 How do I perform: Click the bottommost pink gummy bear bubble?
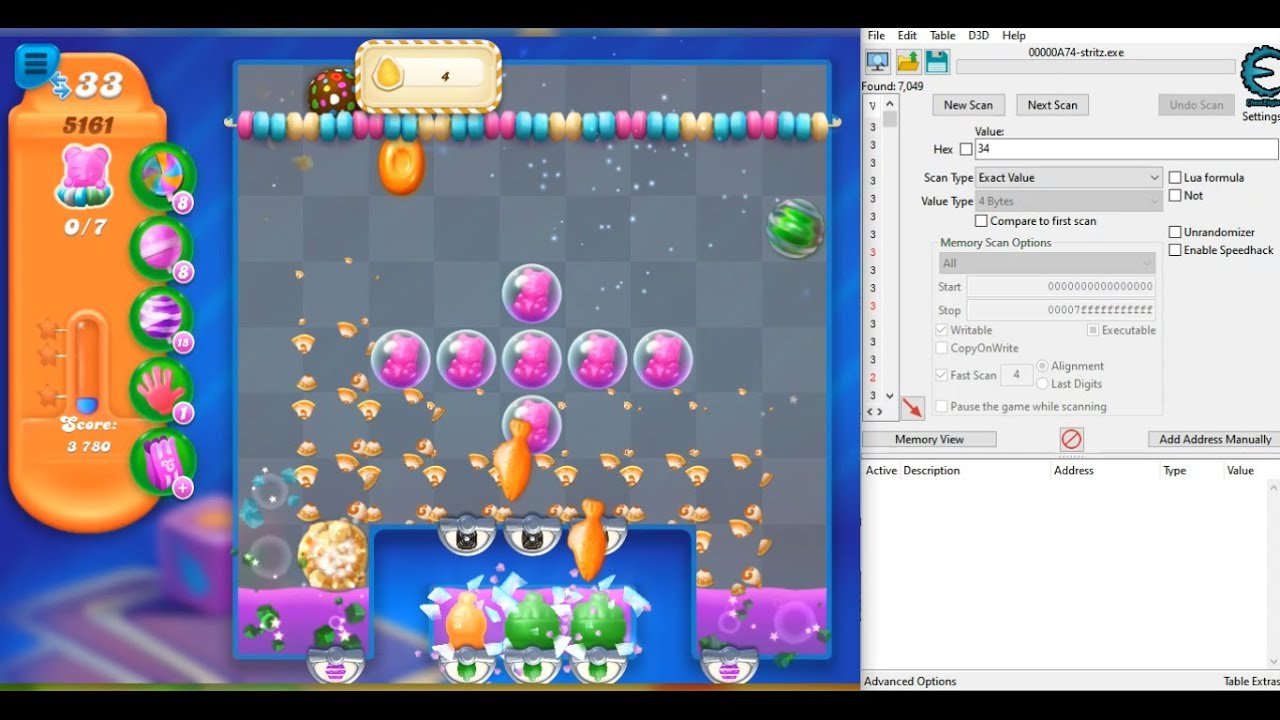(531, 424)
